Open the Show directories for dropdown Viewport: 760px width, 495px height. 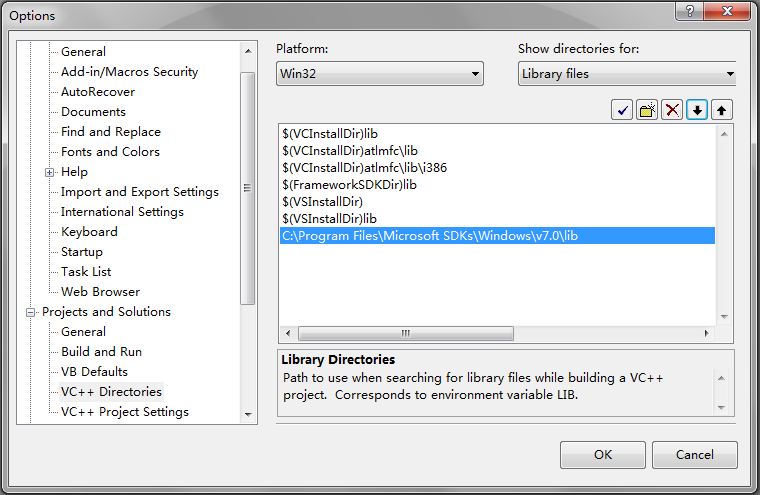click(x=627, y=74)
